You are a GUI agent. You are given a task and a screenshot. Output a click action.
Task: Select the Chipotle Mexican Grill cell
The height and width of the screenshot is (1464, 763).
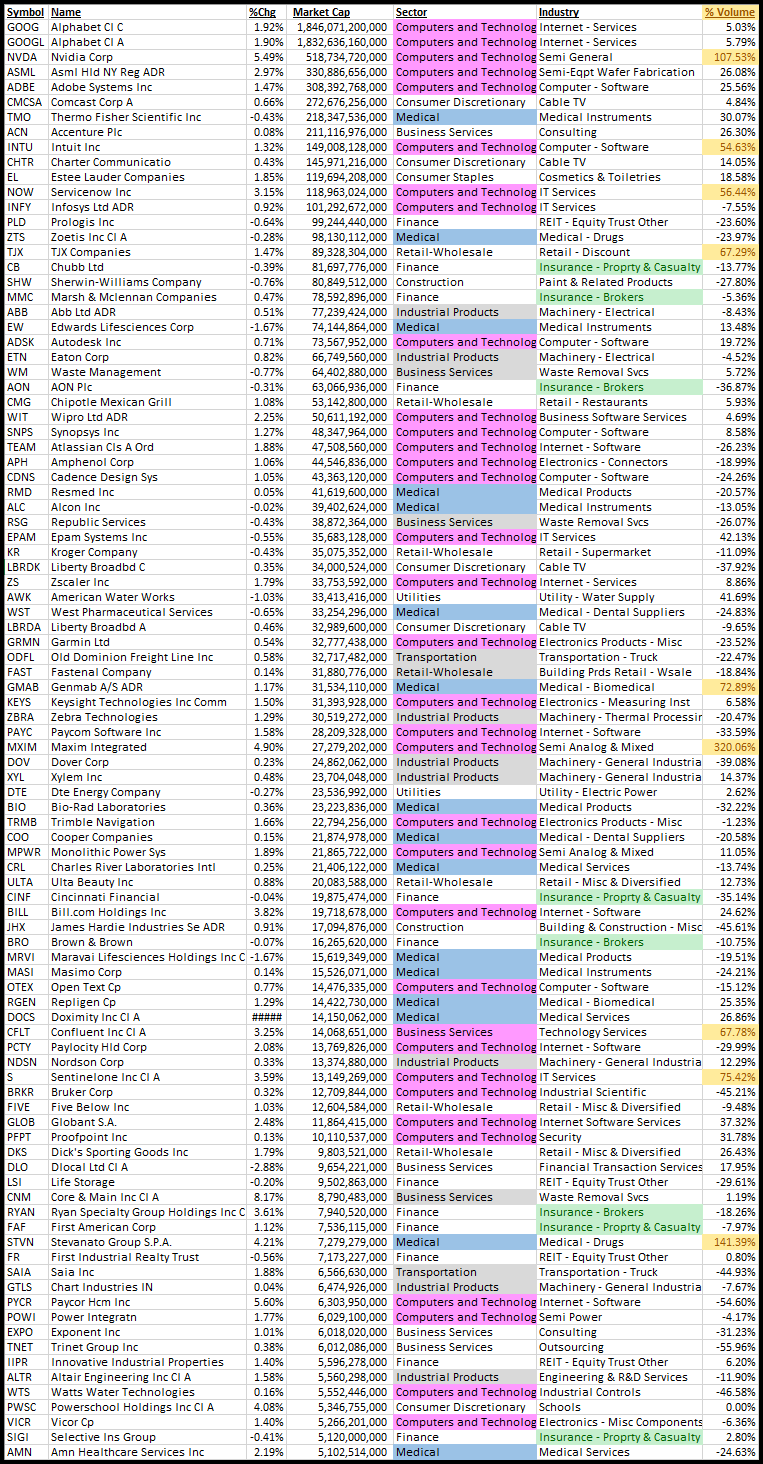point(147,402)
